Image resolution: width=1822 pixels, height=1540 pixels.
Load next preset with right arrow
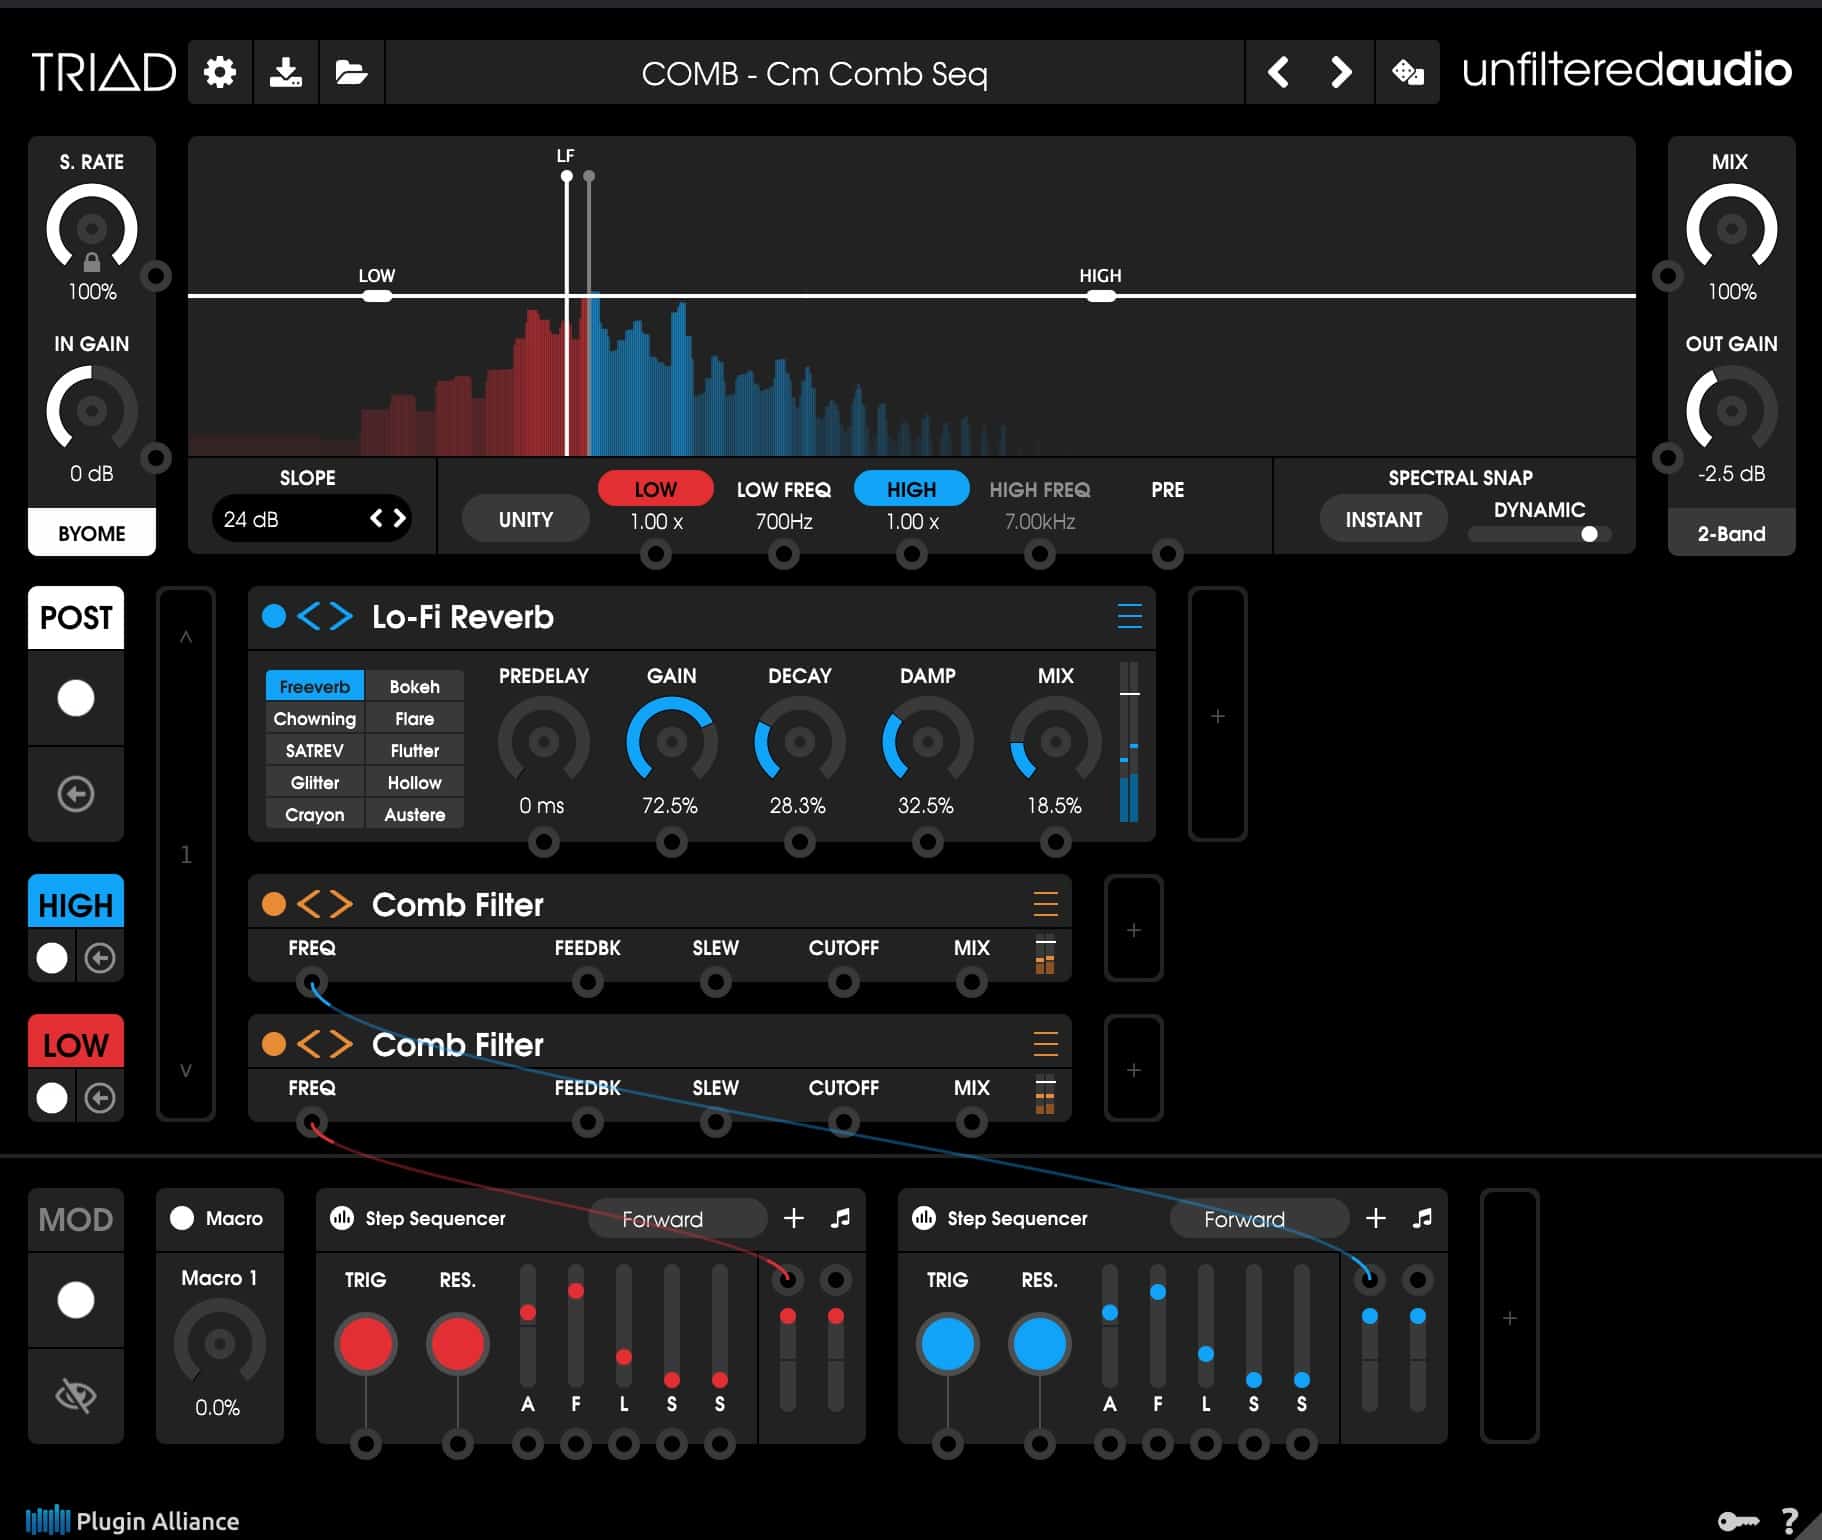click(x=1341, y=72)
